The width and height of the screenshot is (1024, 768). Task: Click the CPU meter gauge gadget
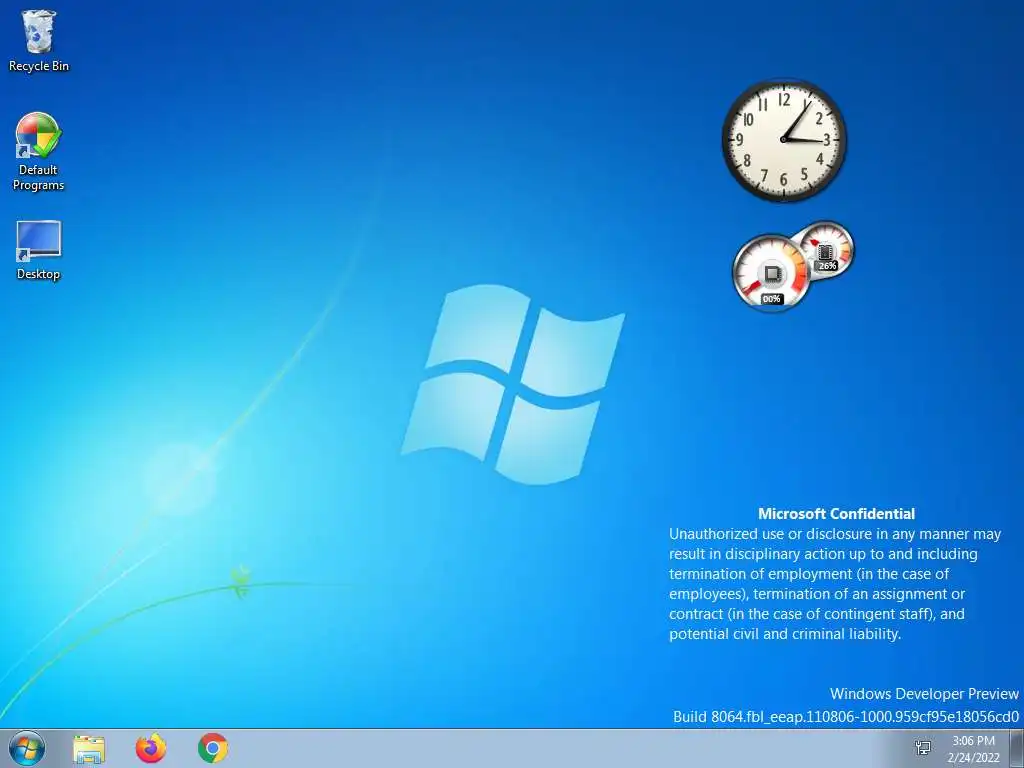tap(771, 272)
